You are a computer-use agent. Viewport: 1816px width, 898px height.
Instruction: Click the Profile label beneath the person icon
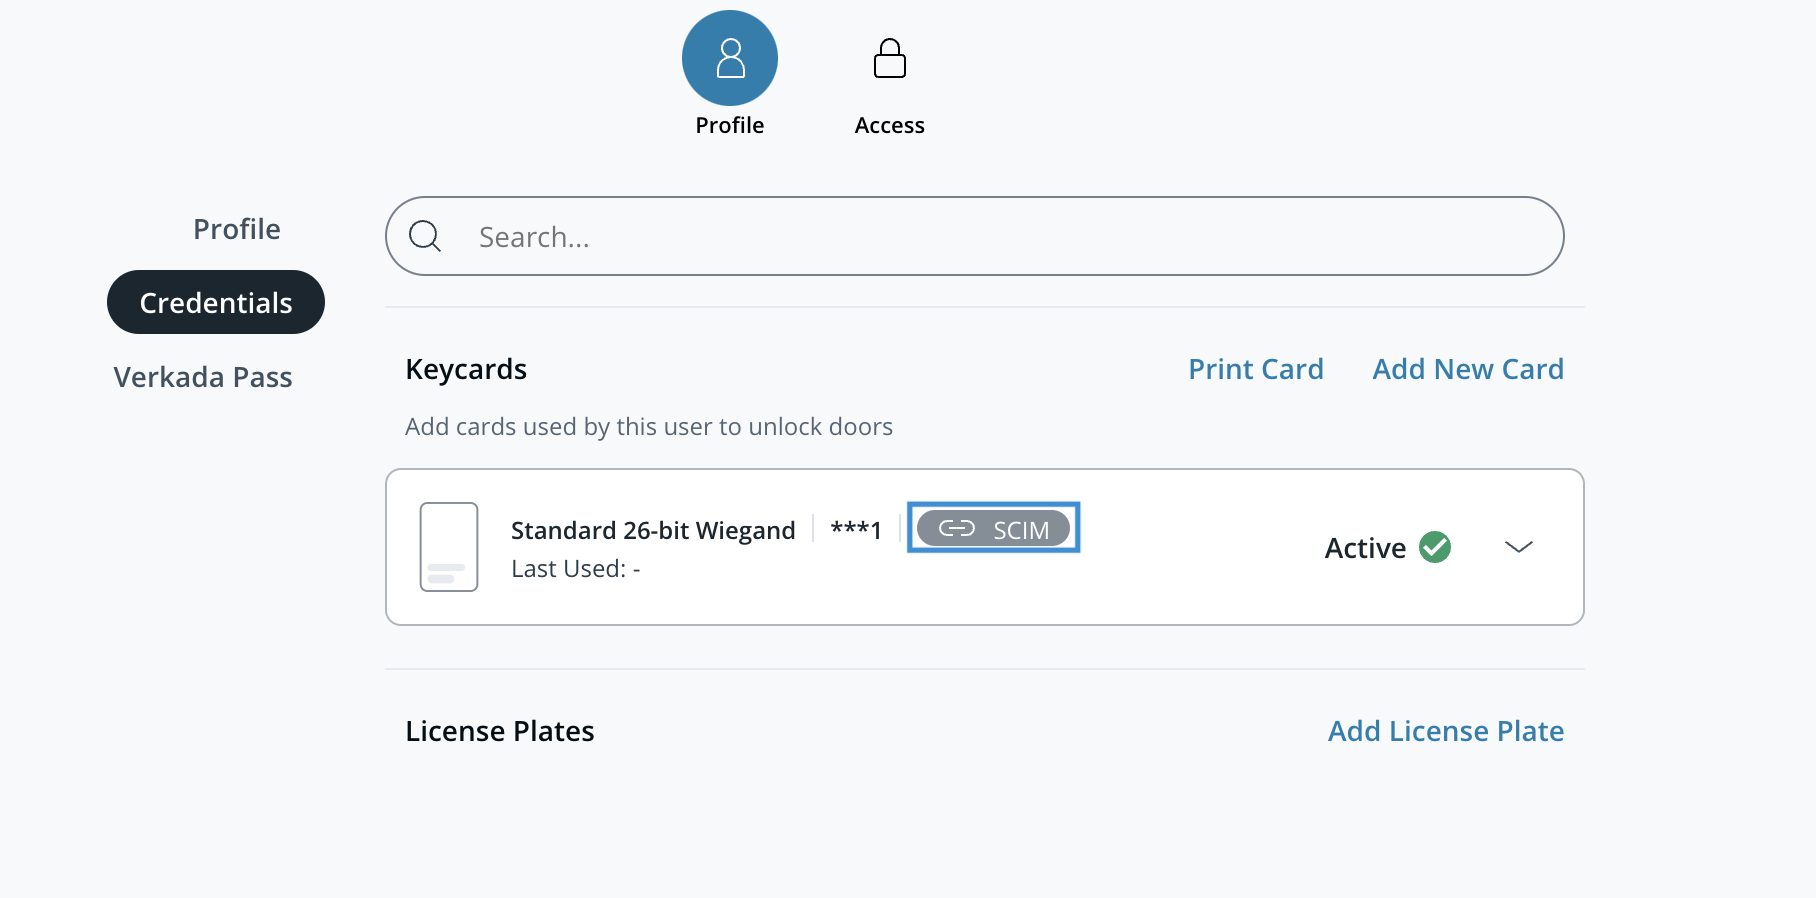730,125
